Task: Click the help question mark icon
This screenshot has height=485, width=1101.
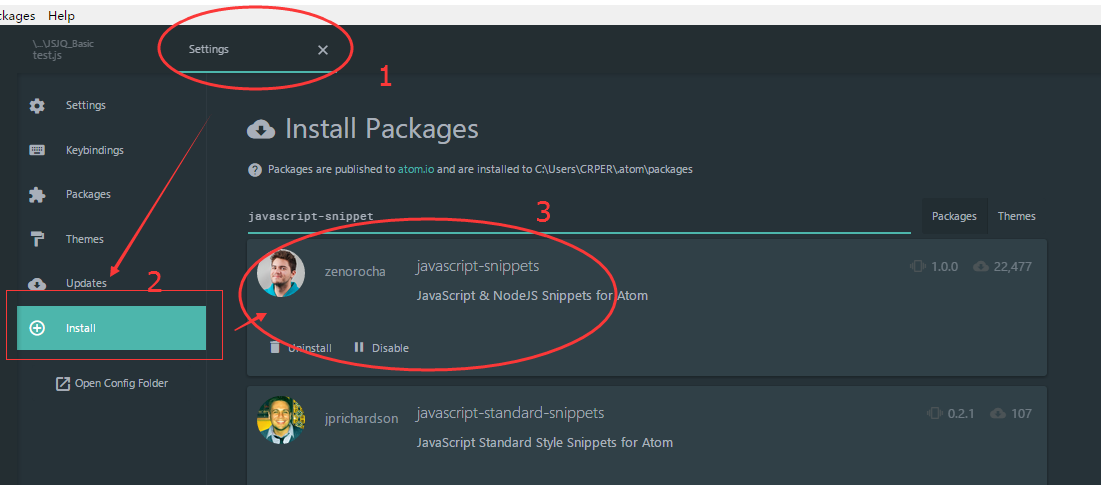Action: pos(255,170)
